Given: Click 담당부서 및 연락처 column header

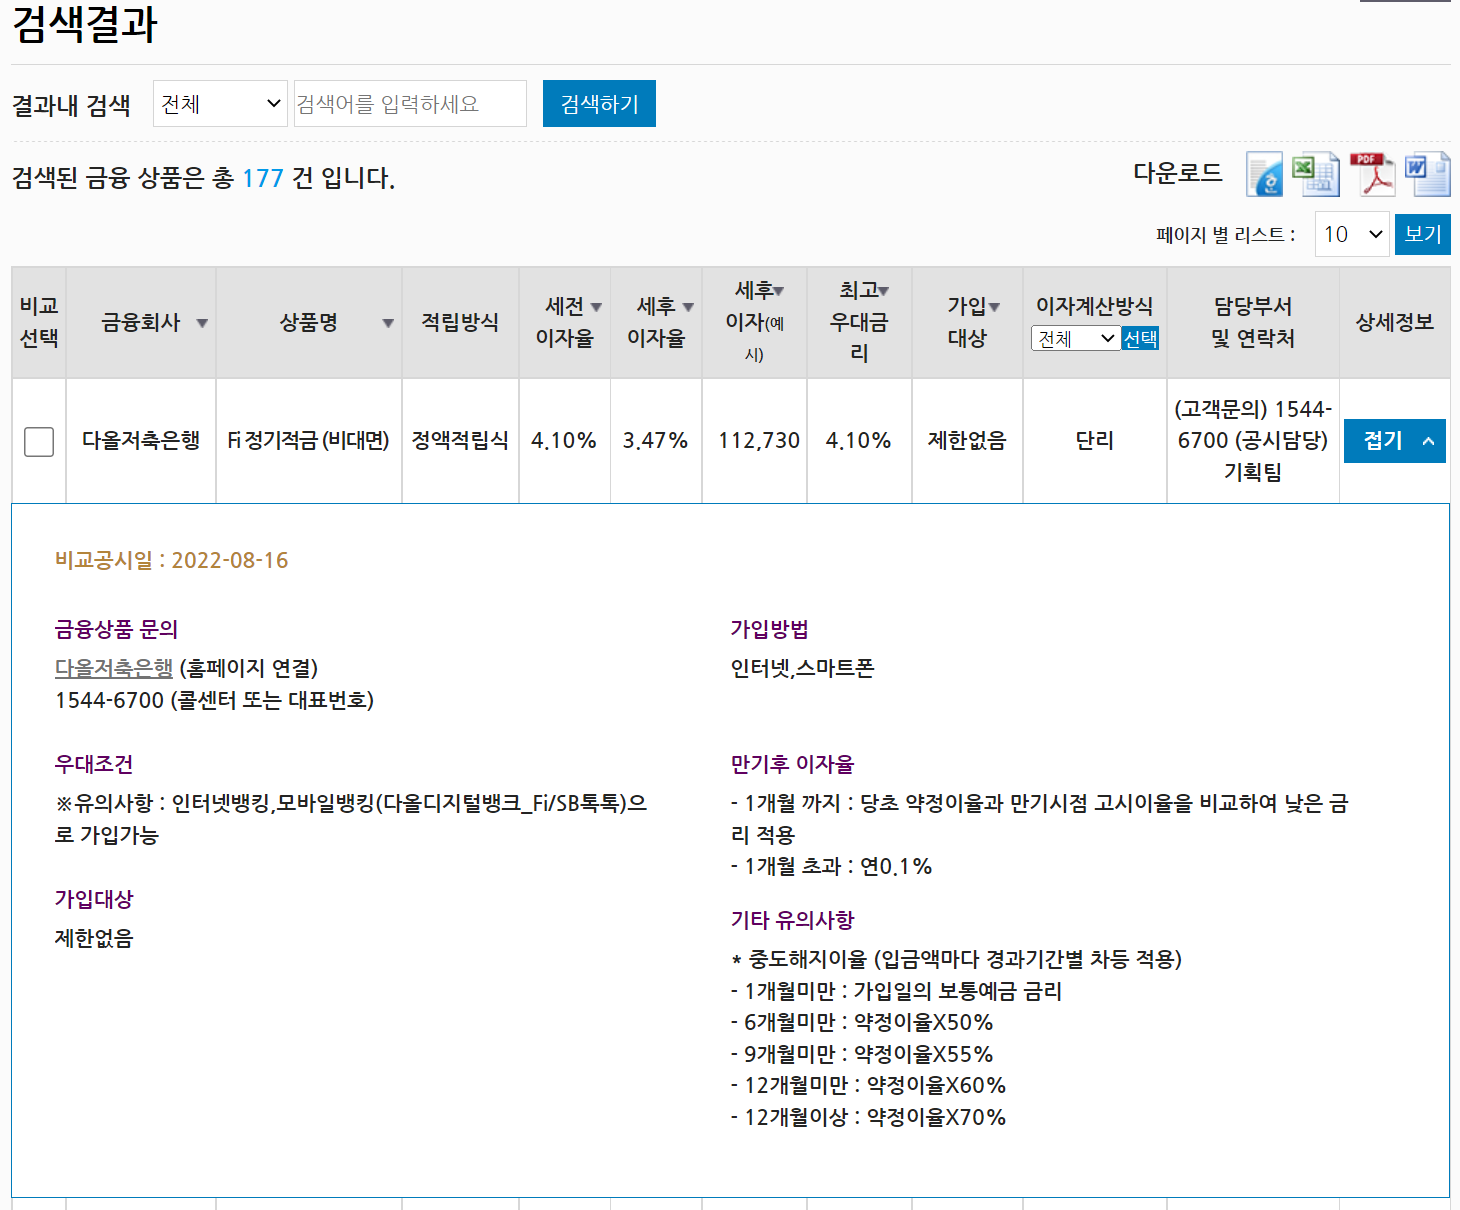Looking at the screenshot, I should pos(1253,322).
